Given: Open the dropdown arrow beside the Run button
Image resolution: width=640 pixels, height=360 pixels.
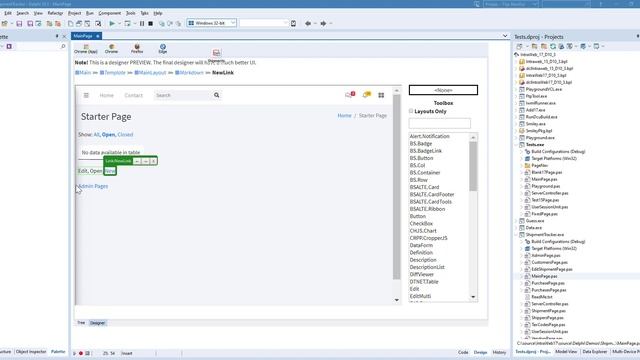Looking at the screenshot, I should (x=120, y=24).
